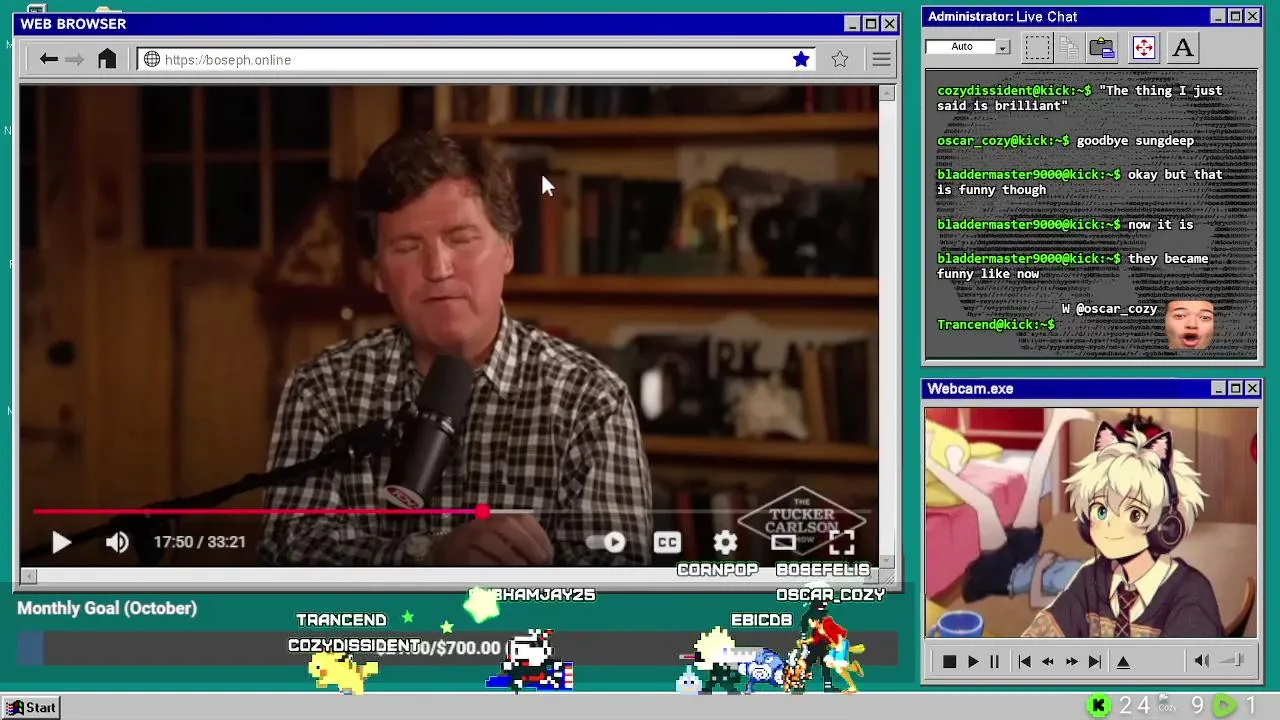1280x720 pixels.
Task: Click the 17:50 / 33:21 time display
Action: pos(199,542)
